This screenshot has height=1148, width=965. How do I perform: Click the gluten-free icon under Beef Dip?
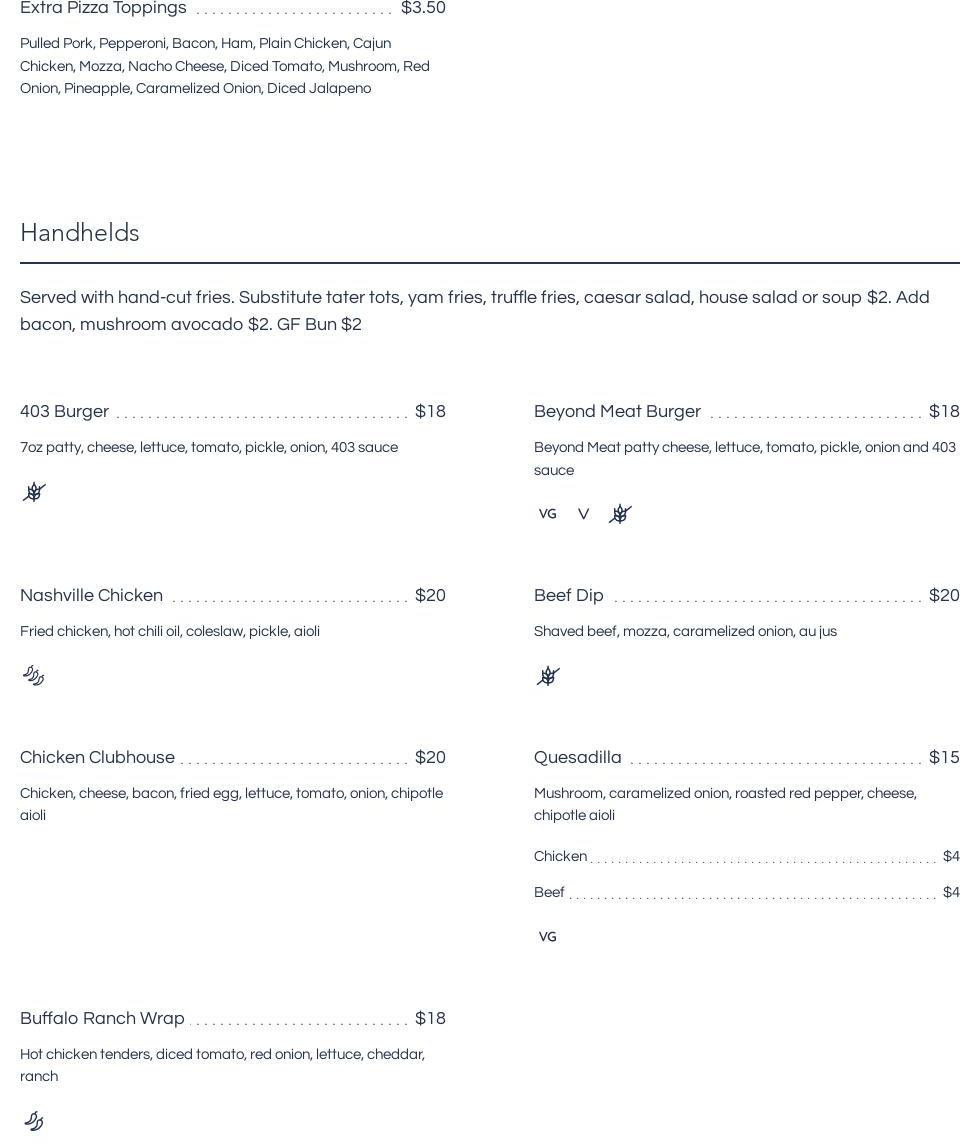click(548, 676)
